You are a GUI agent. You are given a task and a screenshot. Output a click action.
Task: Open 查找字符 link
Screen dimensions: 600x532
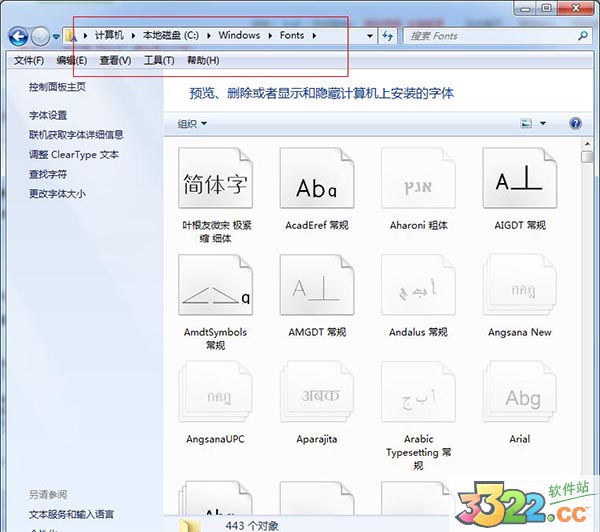48,174
